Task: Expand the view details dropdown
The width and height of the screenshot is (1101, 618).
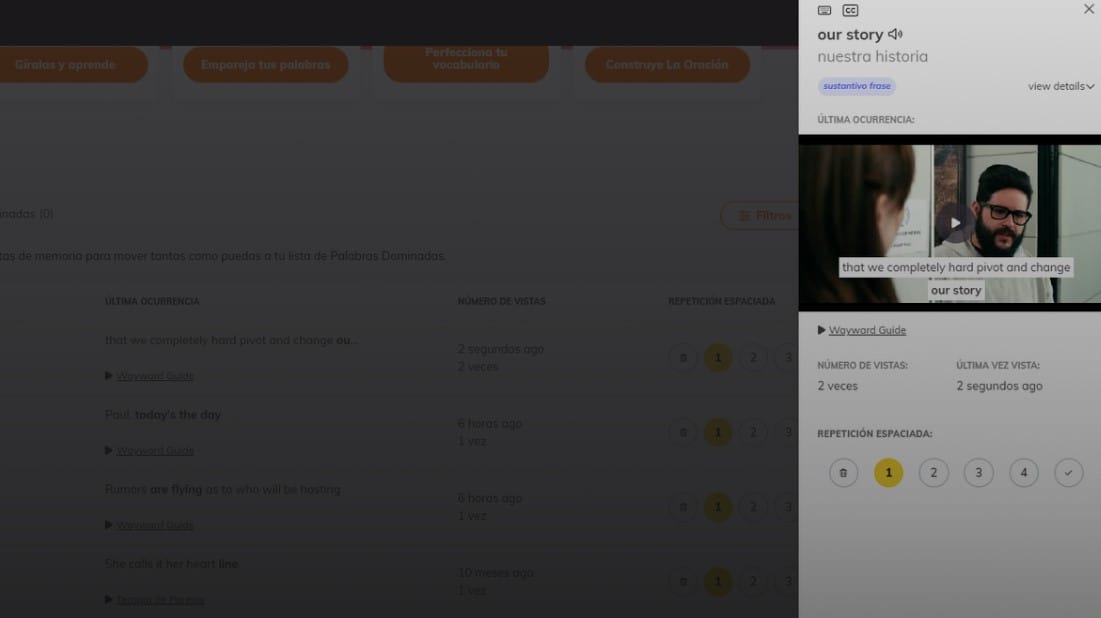Action: pos(1060,87)
